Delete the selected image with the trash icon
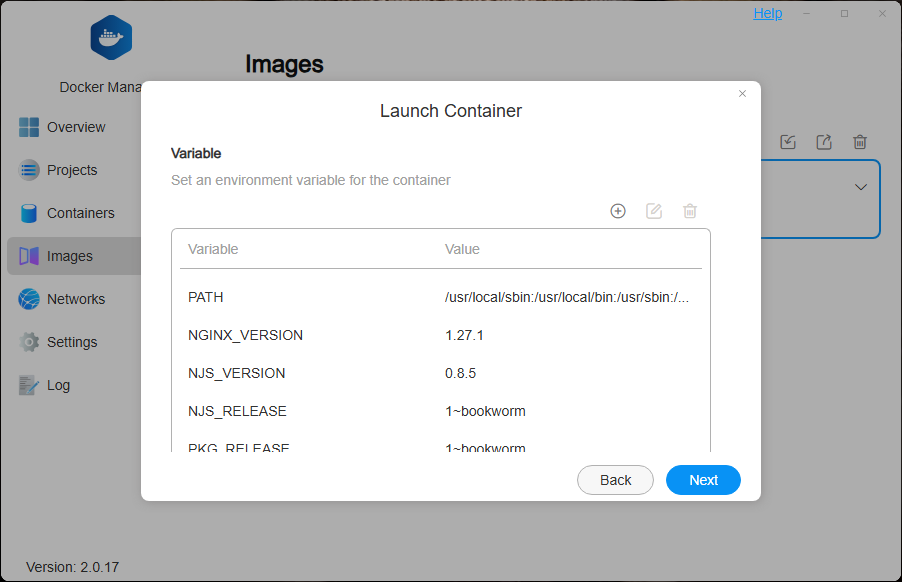Viewport: 902px width, 582px height. tap(860, 142)
